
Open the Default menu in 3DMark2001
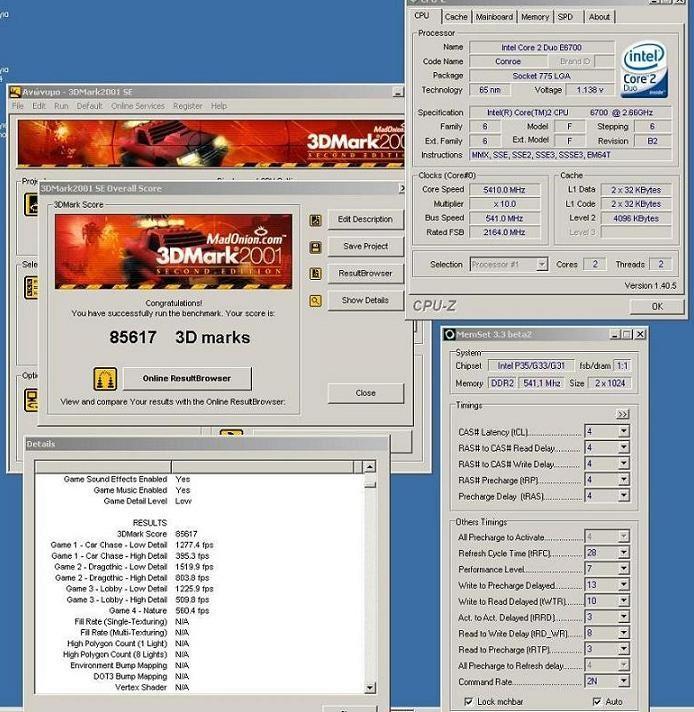click(x=89, y=106)
